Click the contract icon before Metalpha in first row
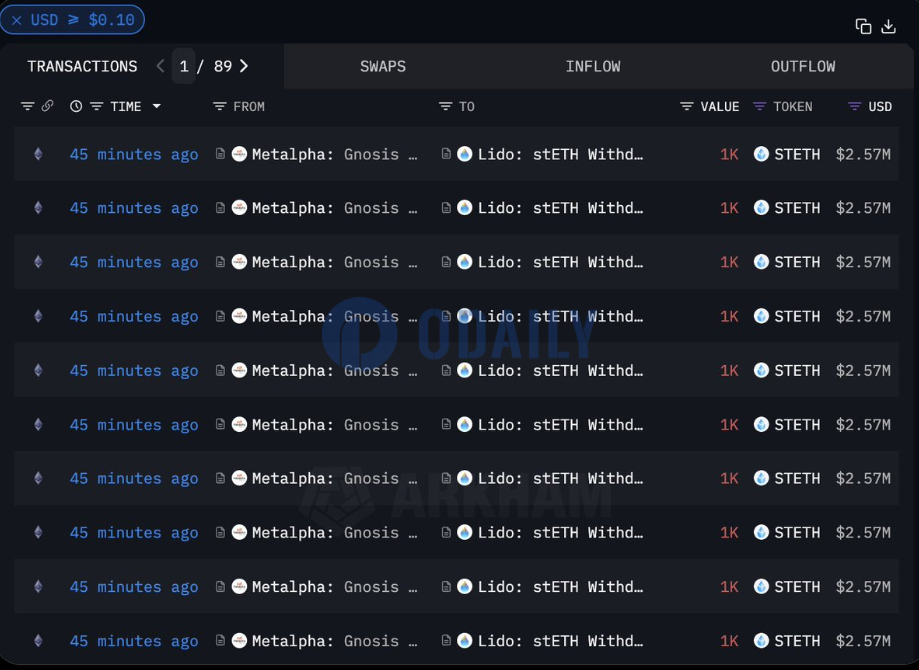919x670 pixels. (220, 154)
